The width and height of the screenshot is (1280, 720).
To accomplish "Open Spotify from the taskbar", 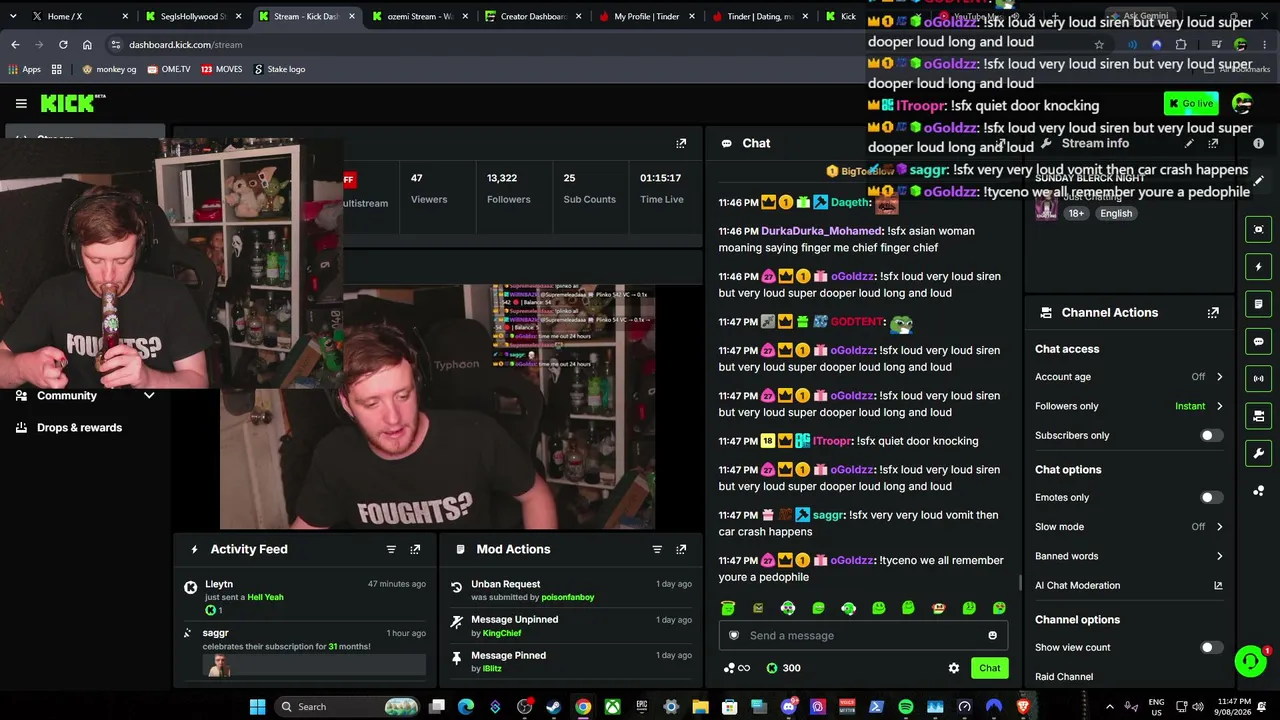I will 905,707.
